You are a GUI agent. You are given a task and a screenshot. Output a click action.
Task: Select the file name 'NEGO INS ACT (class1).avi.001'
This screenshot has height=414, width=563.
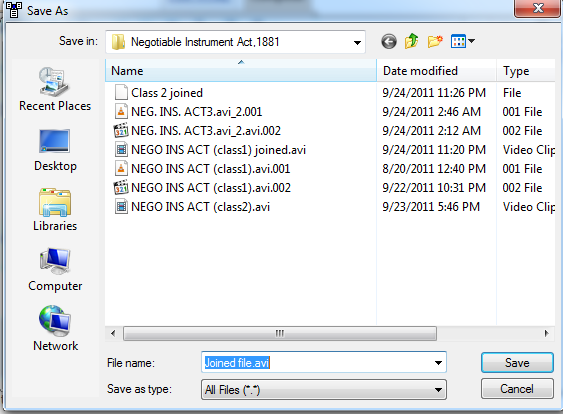click(210, 169)
